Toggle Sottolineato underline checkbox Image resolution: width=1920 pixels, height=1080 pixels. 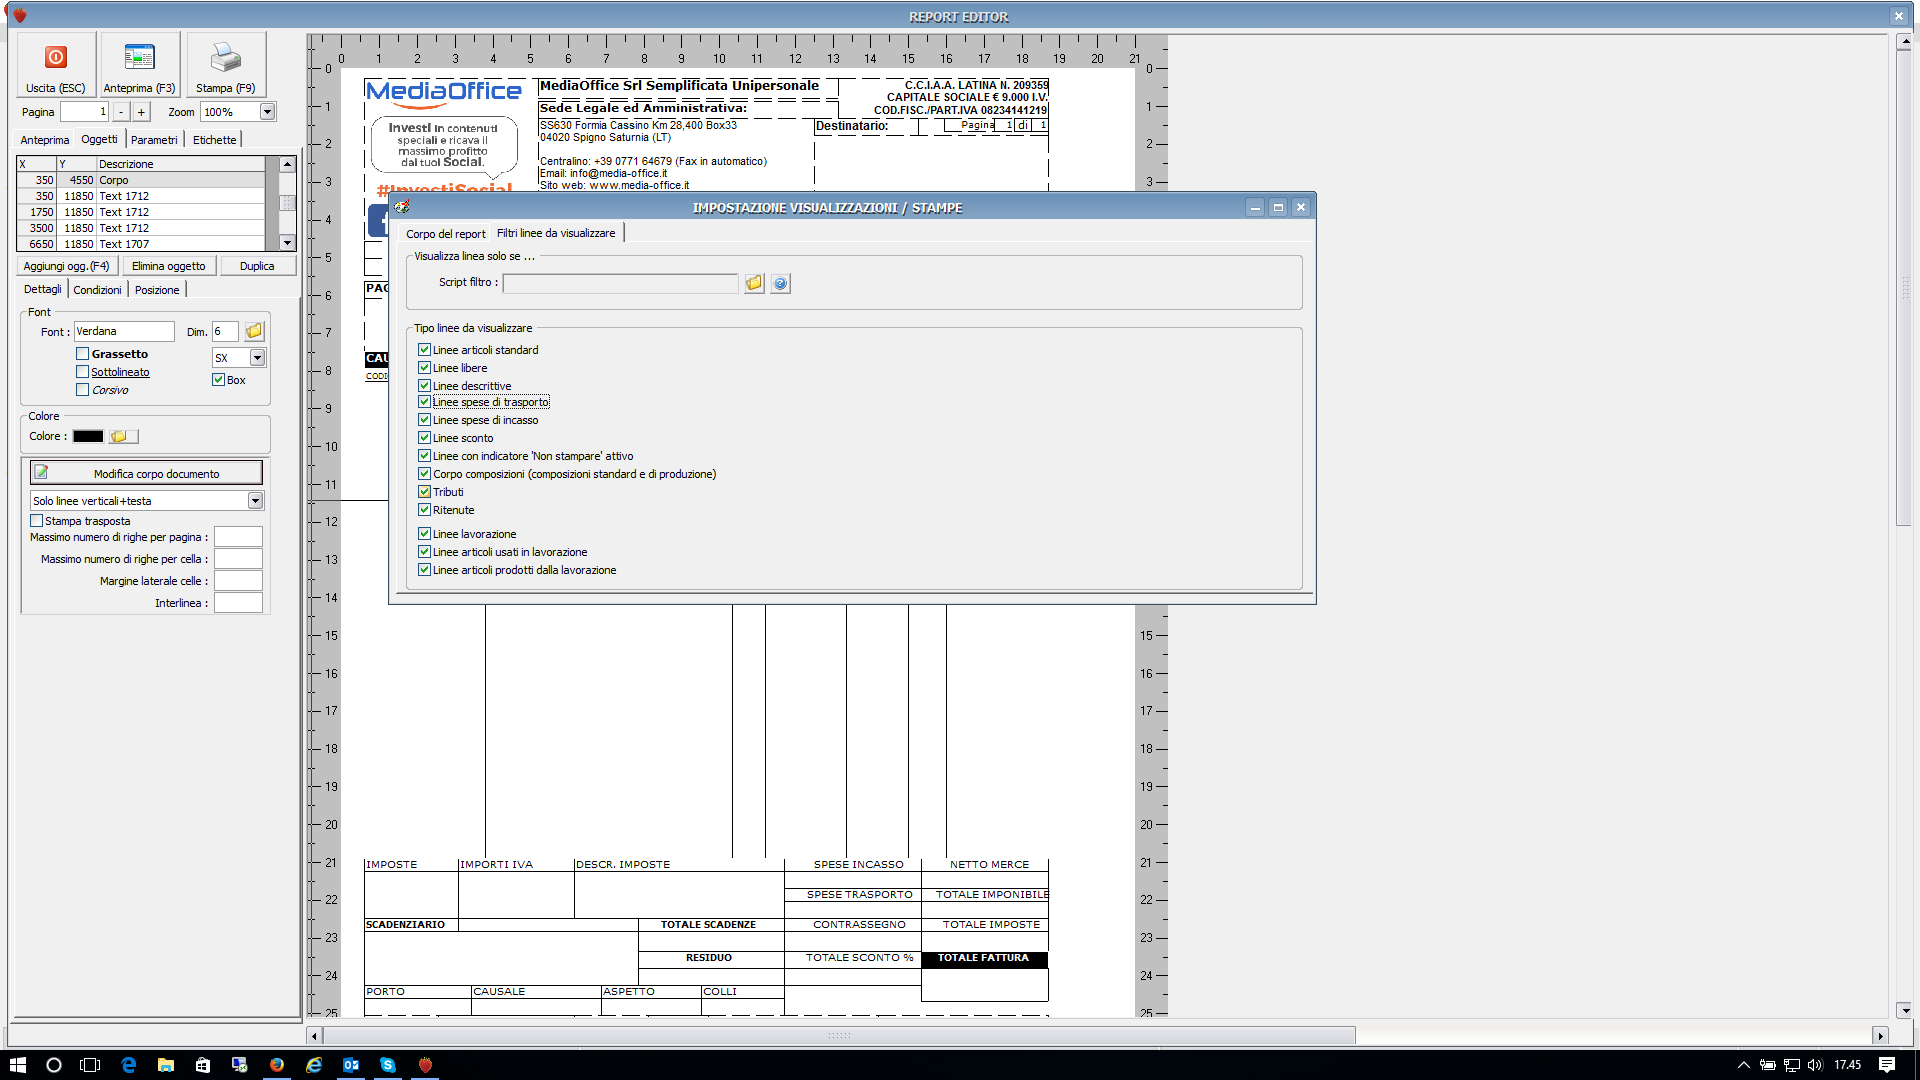82,372
